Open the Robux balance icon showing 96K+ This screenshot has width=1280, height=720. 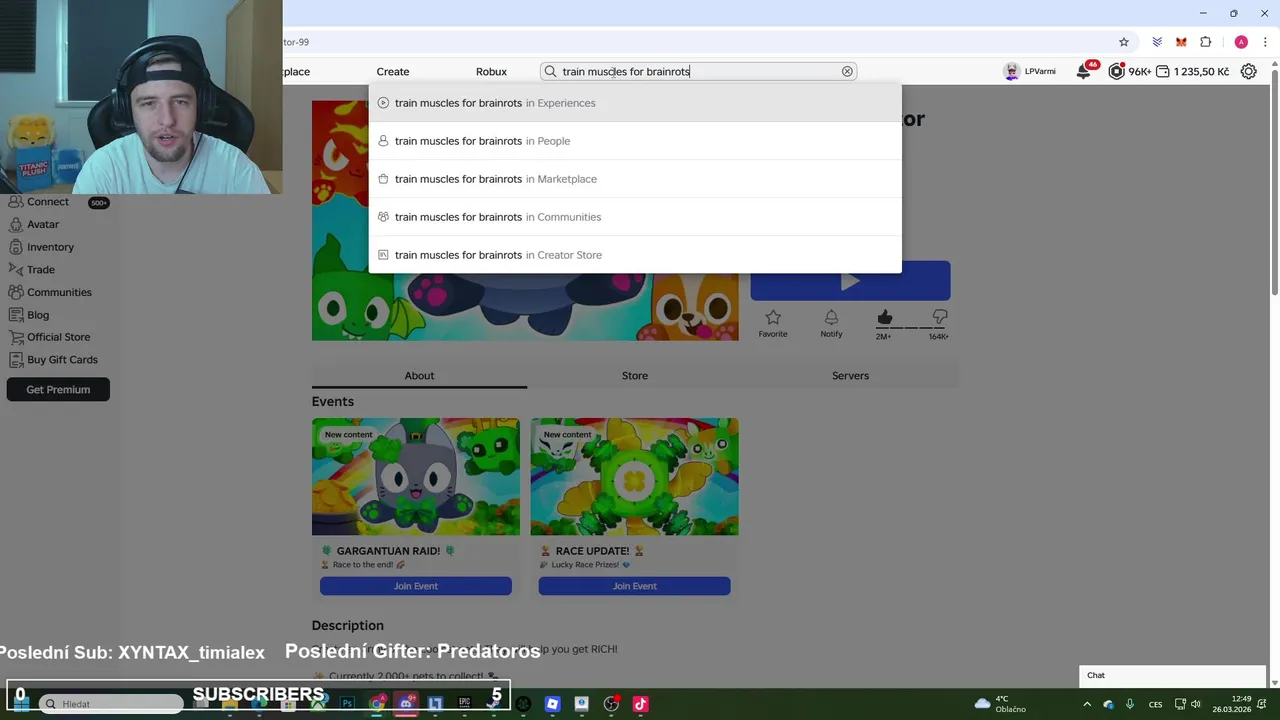pyautogui.click(x=1117, y=71)
